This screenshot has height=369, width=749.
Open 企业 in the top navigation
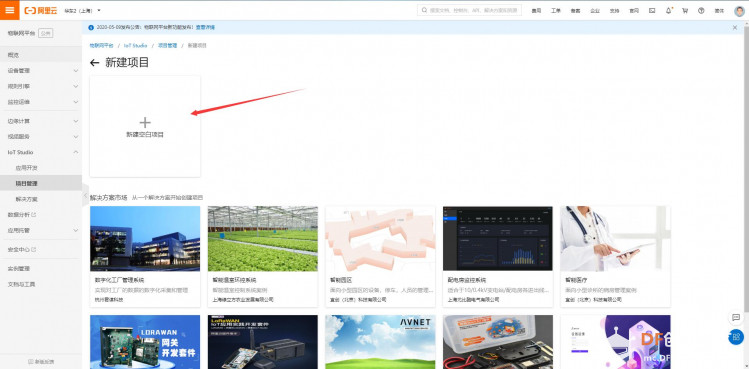595,11
